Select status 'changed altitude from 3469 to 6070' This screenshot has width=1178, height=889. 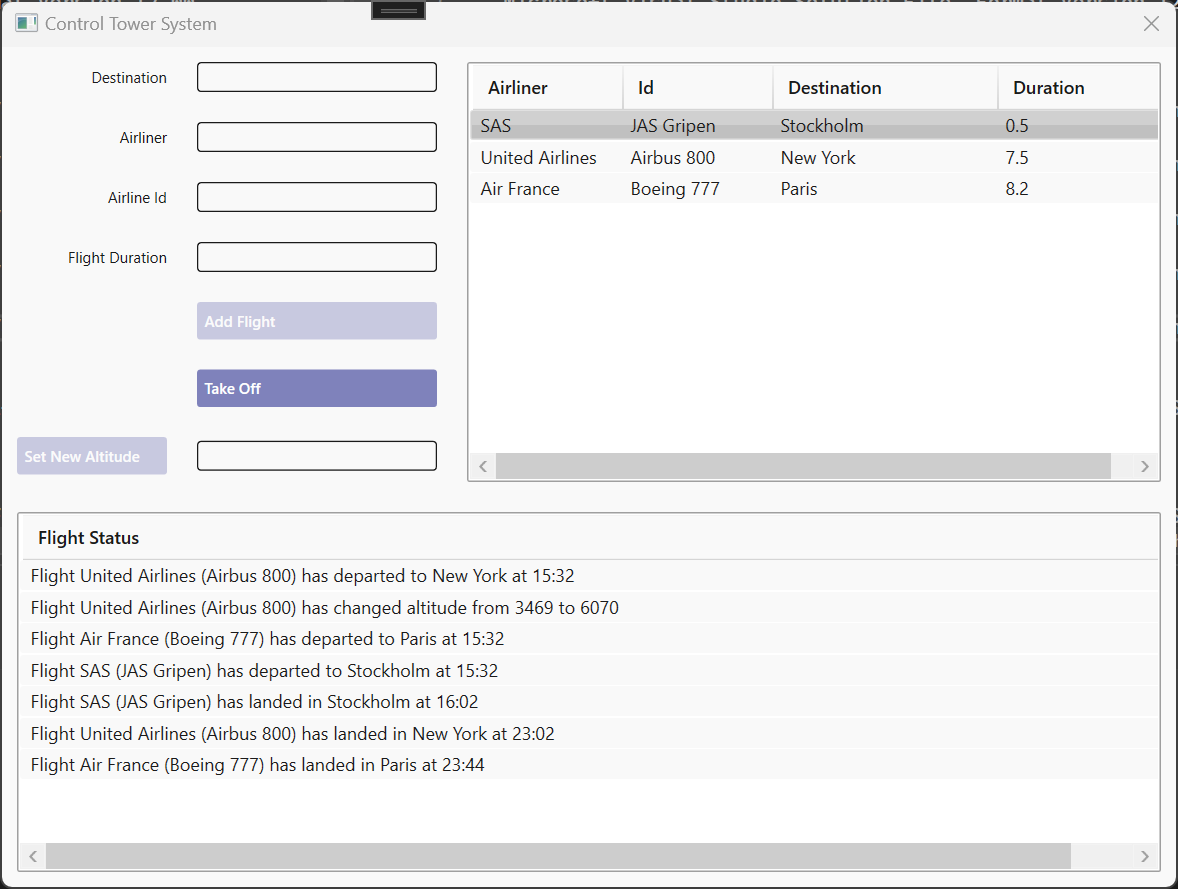click(x=590, y=607)
